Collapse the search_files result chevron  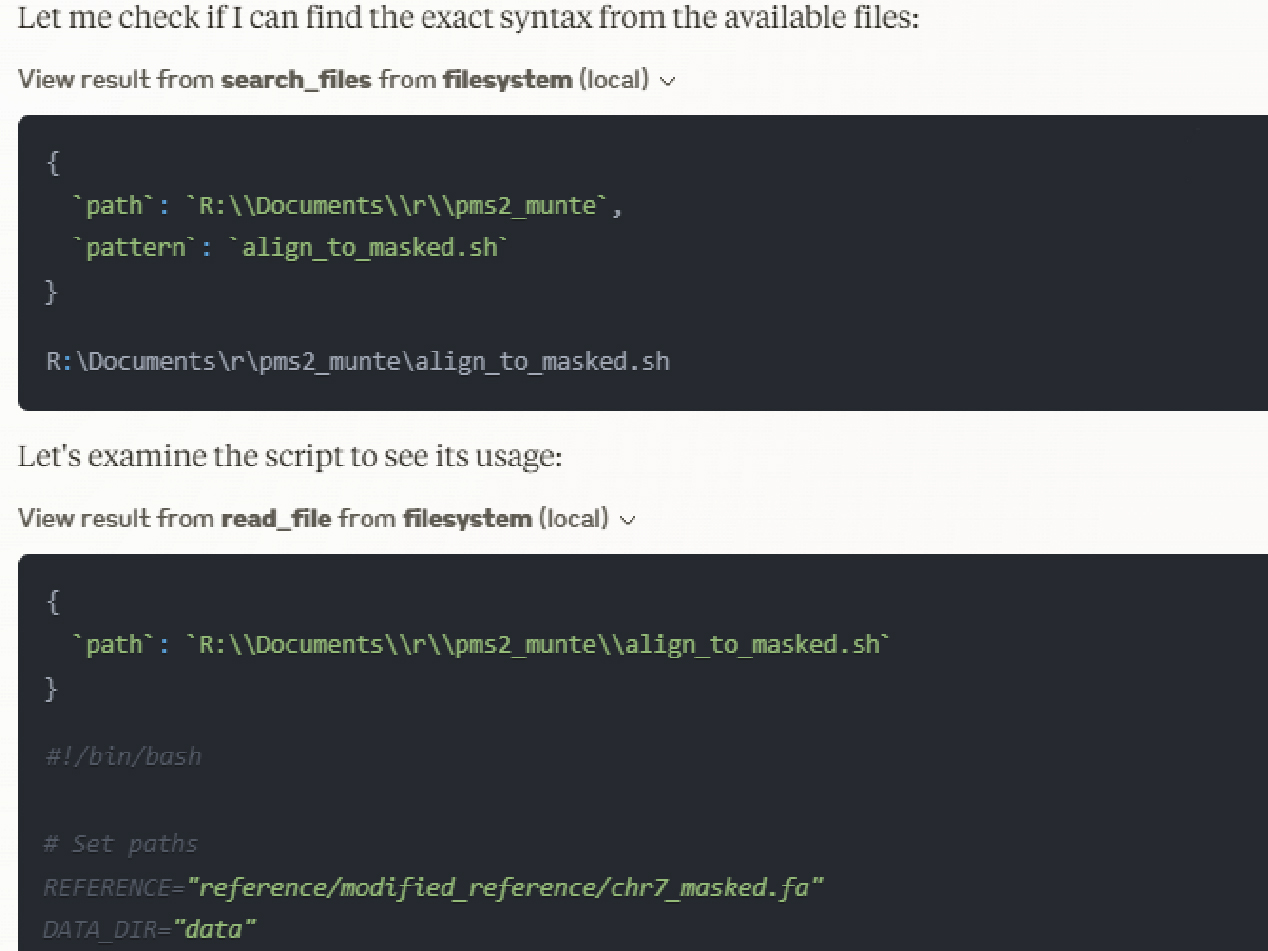point(668,81)
